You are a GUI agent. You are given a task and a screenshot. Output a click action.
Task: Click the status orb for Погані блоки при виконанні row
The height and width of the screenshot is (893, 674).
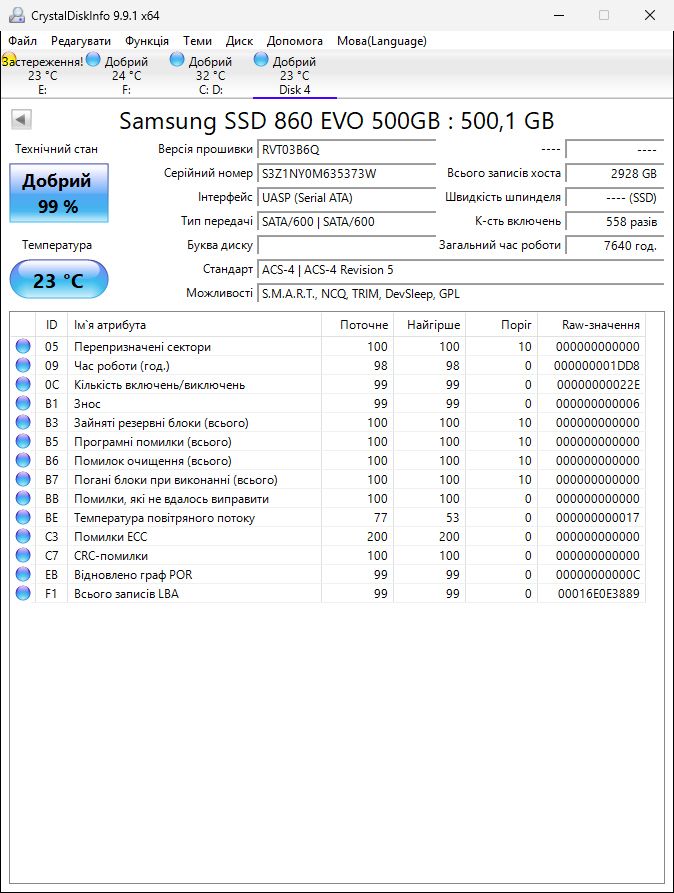(23, 480)
